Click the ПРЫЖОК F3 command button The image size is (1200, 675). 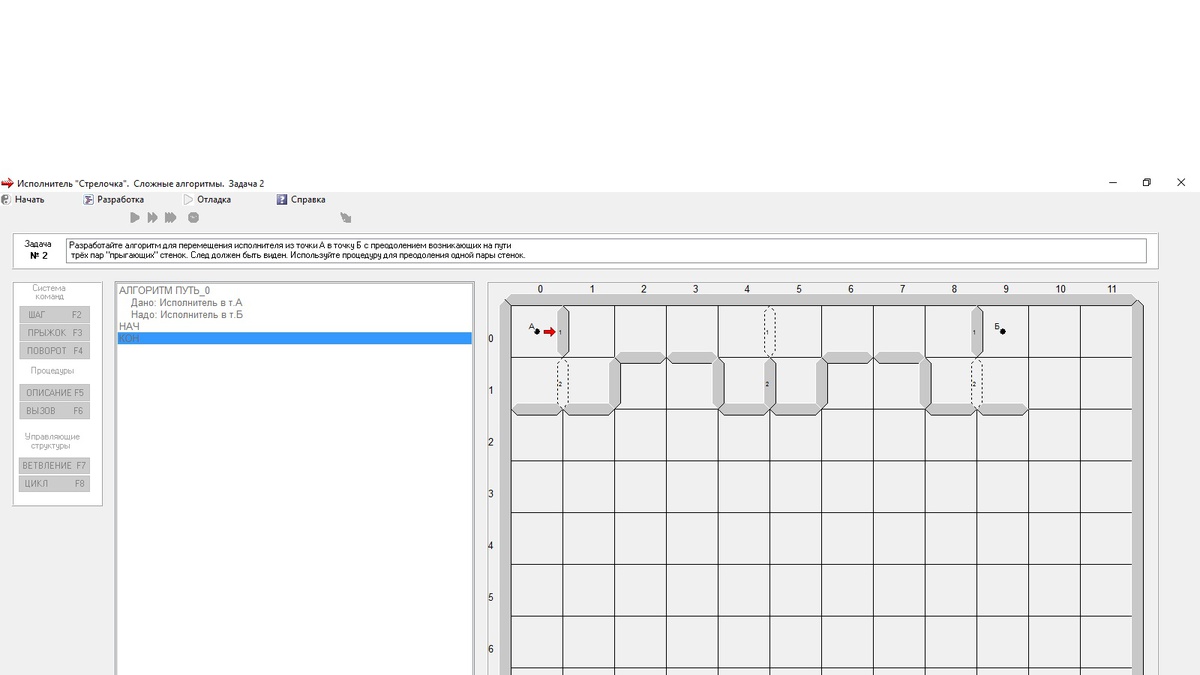(54, 333)
